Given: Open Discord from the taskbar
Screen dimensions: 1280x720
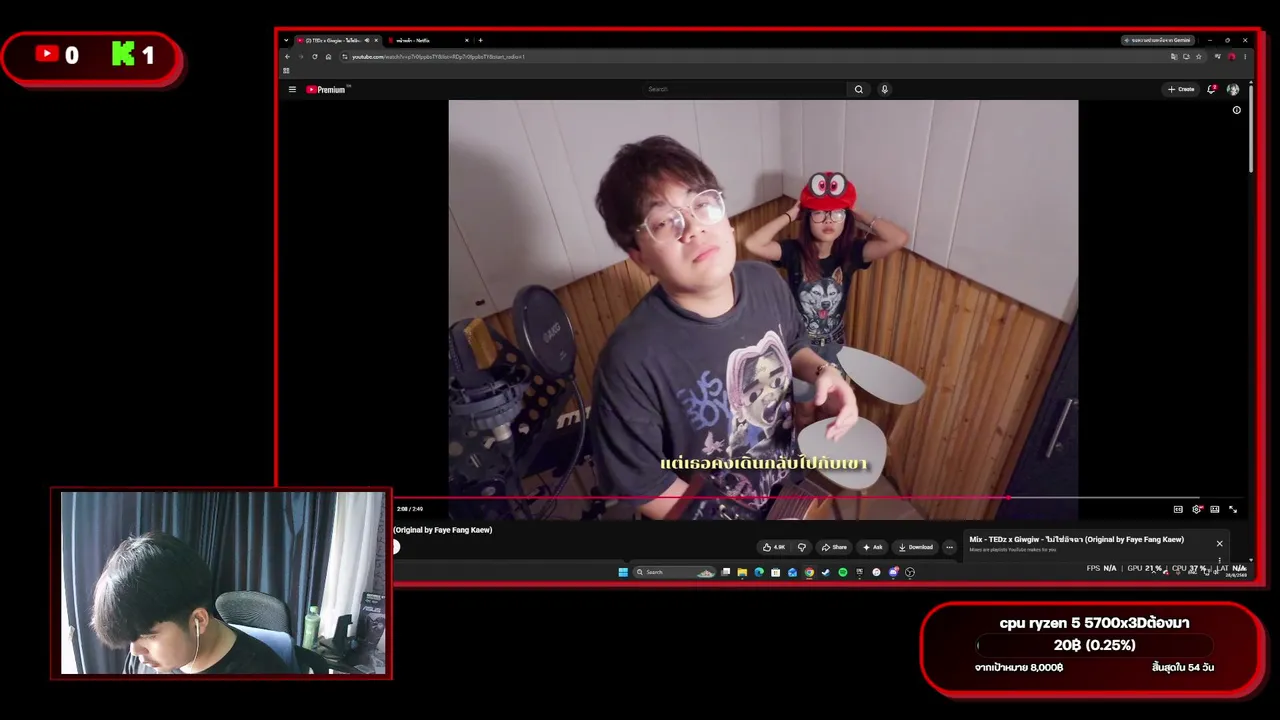Looking at the screenshot, I should coord(893,573).
